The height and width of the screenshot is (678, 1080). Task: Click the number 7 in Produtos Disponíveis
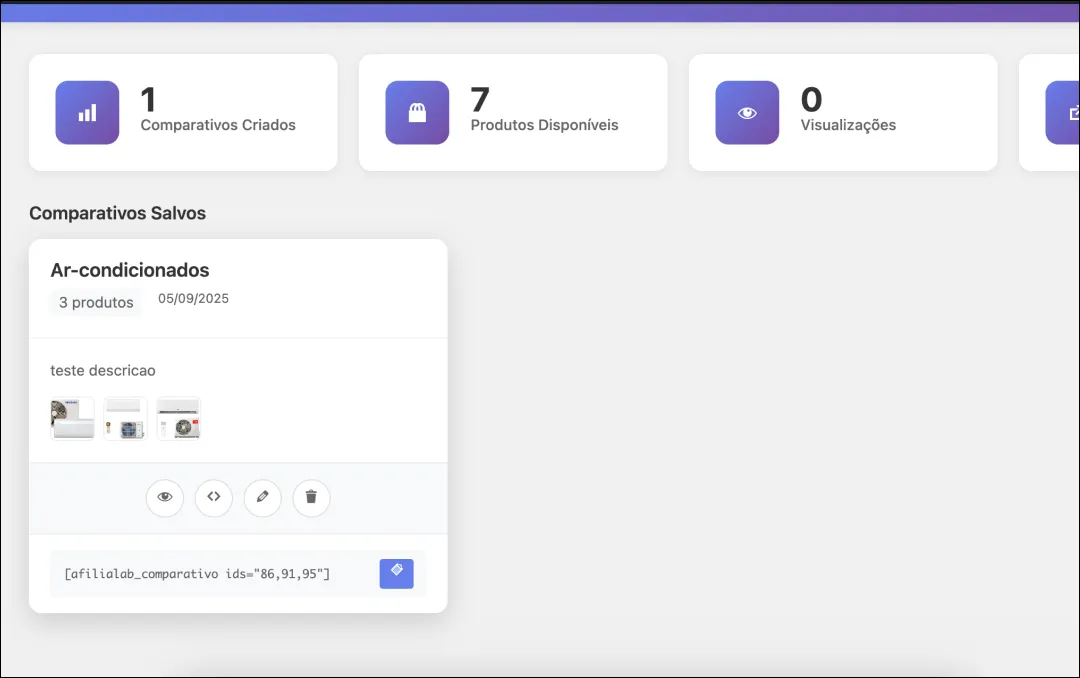(480, 100)
